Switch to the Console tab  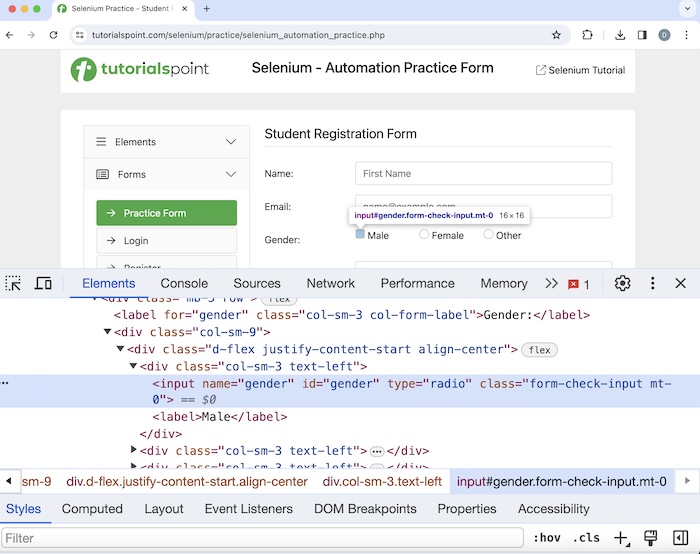click(x=184, y=284)
